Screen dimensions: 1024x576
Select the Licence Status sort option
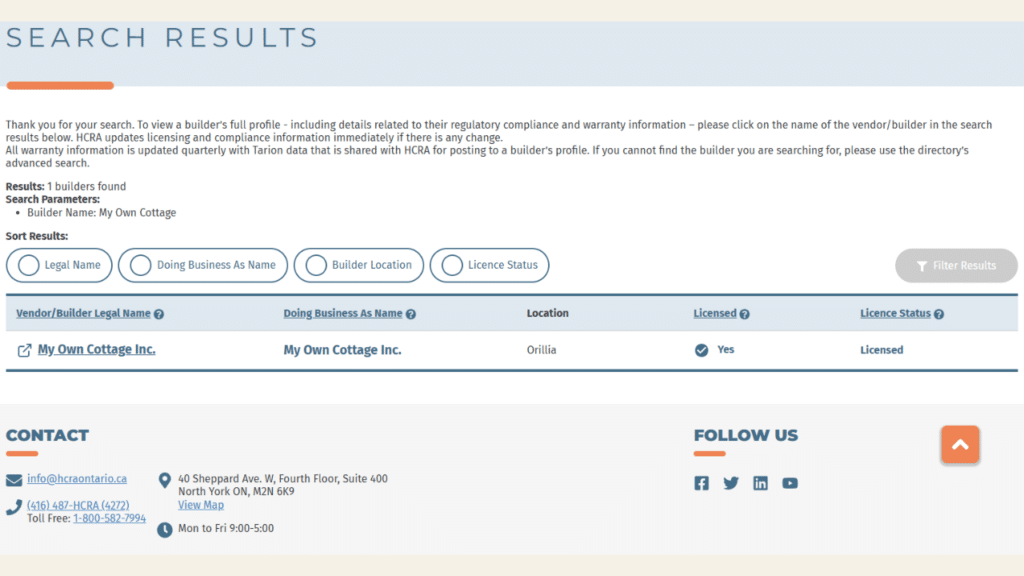(489, 265)
